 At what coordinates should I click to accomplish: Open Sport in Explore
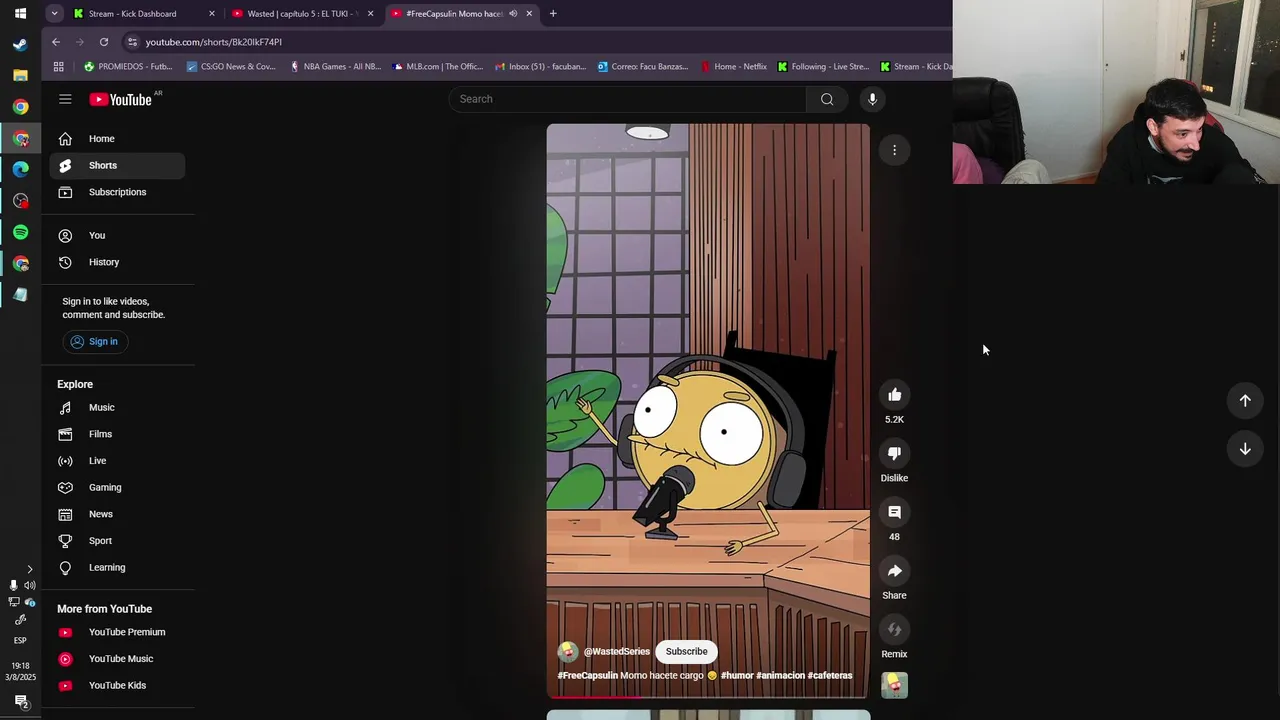click(117, 541)
